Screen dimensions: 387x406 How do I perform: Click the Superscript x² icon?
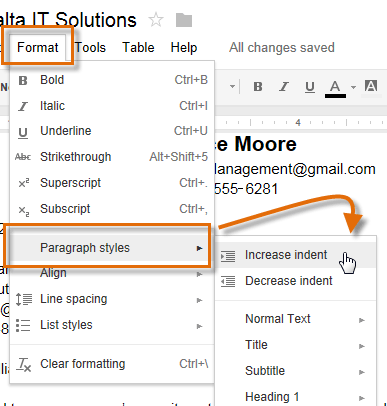click(23, 183)
